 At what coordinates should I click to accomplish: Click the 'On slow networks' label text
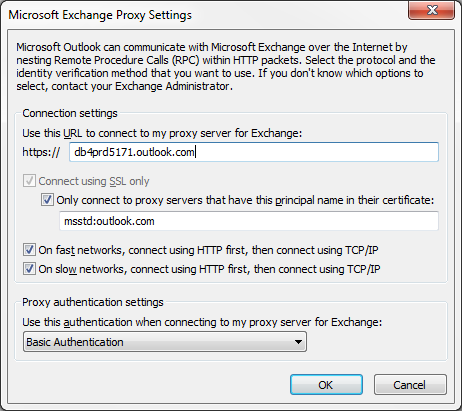[209, 269]
